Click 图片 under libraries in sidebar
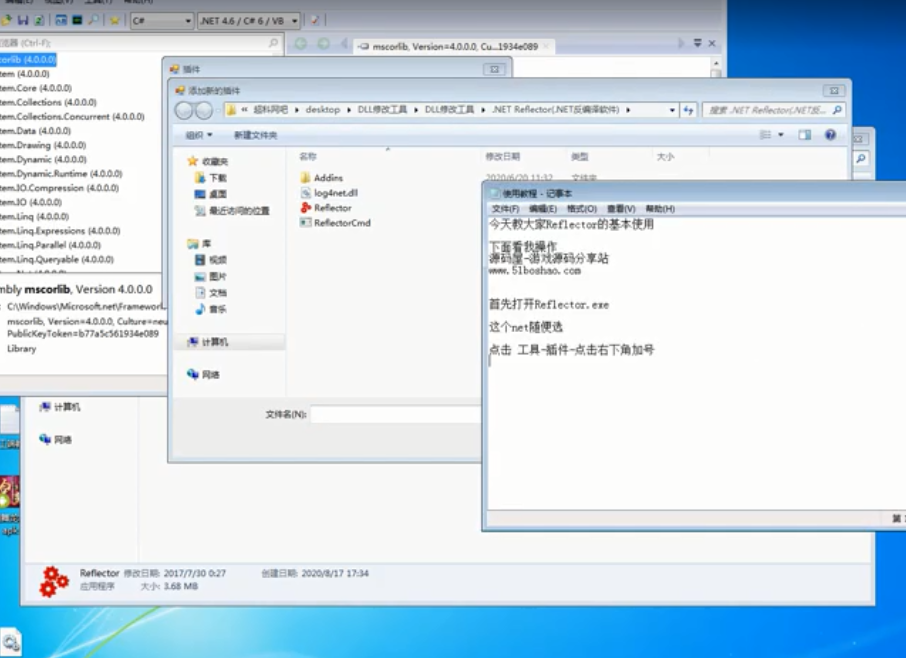This screenshot has height=658, width=906. coord(211,276)
